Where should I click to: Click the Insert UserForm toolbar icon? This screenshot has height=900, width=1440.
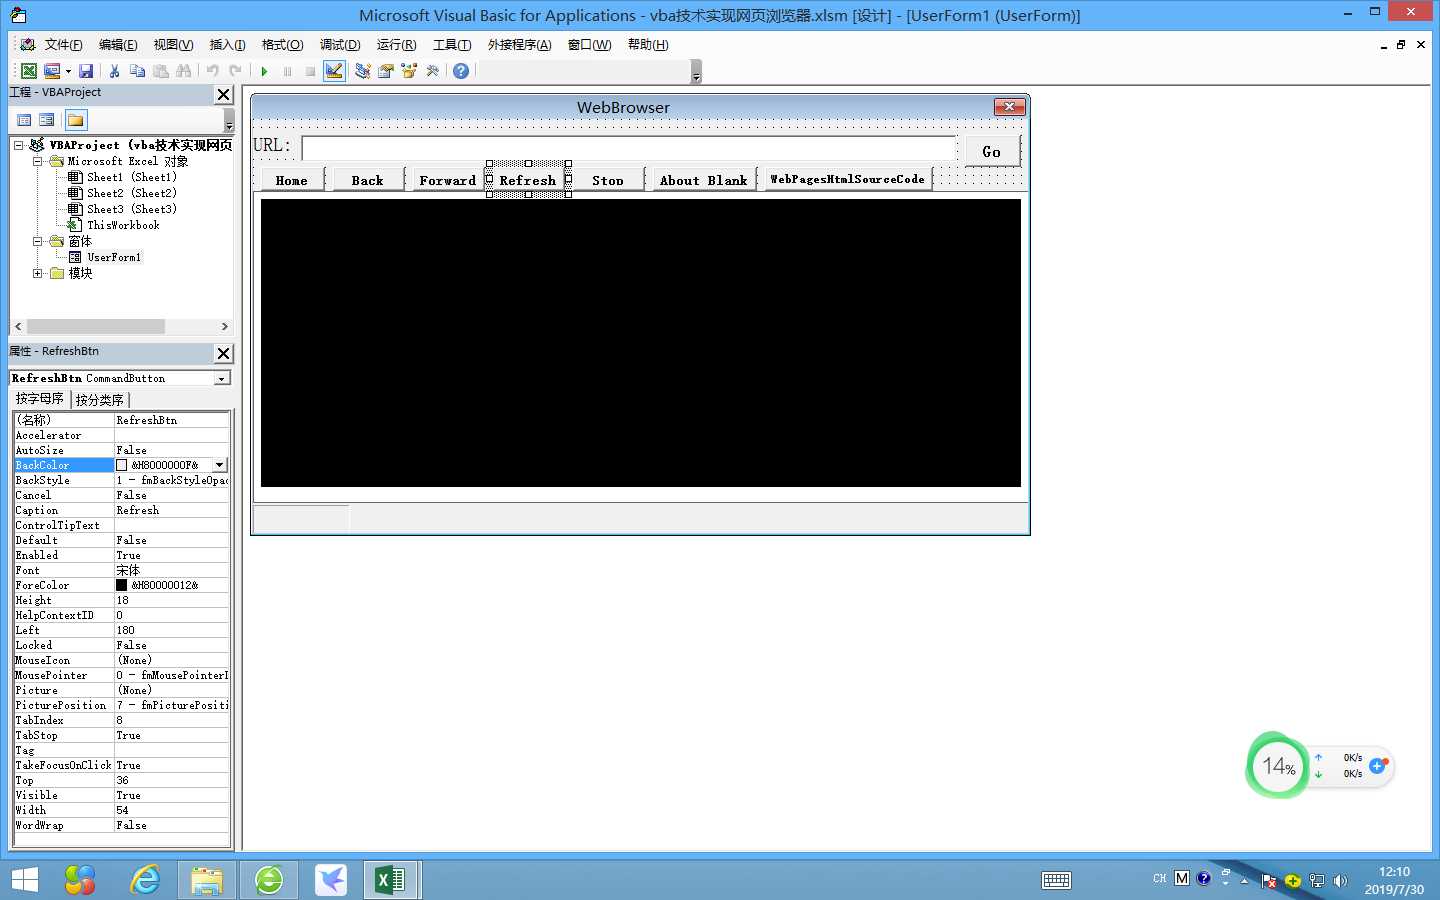(52, 71)
